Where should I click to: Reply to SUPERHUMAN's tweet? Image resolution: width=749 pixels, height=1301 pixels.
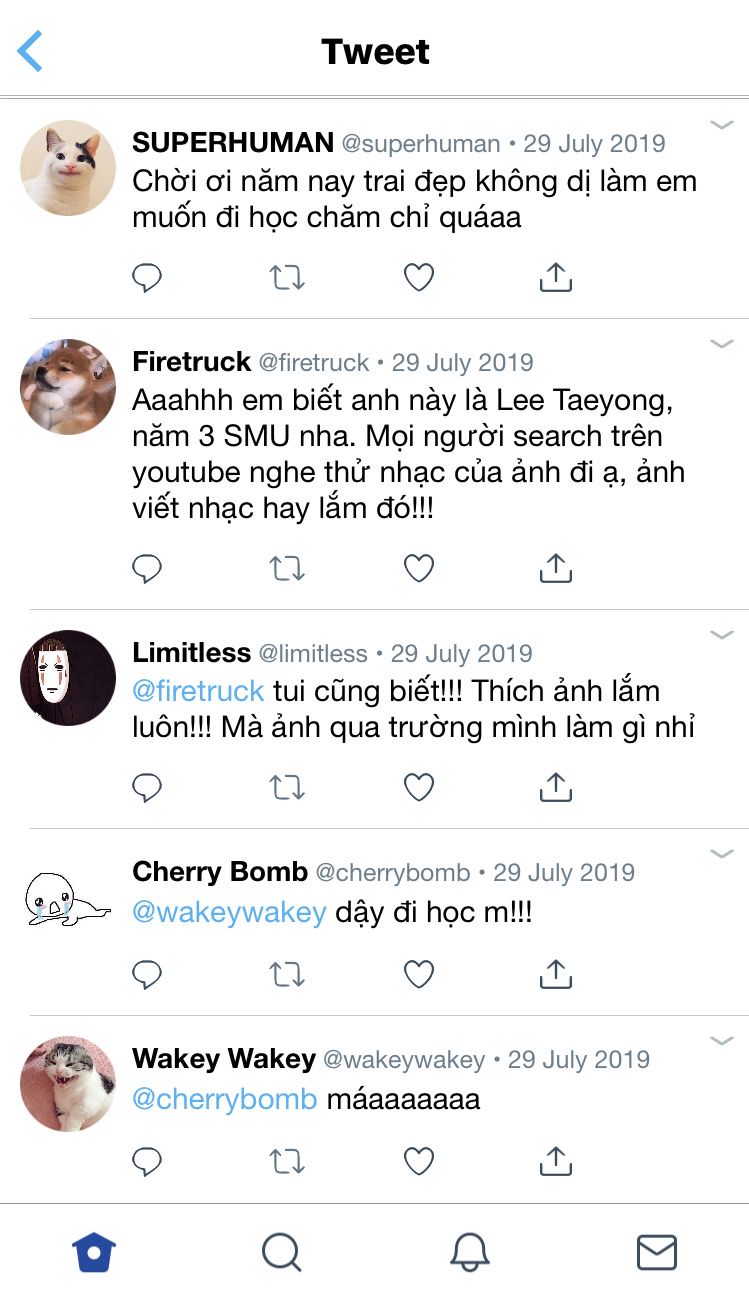(147, 277)
